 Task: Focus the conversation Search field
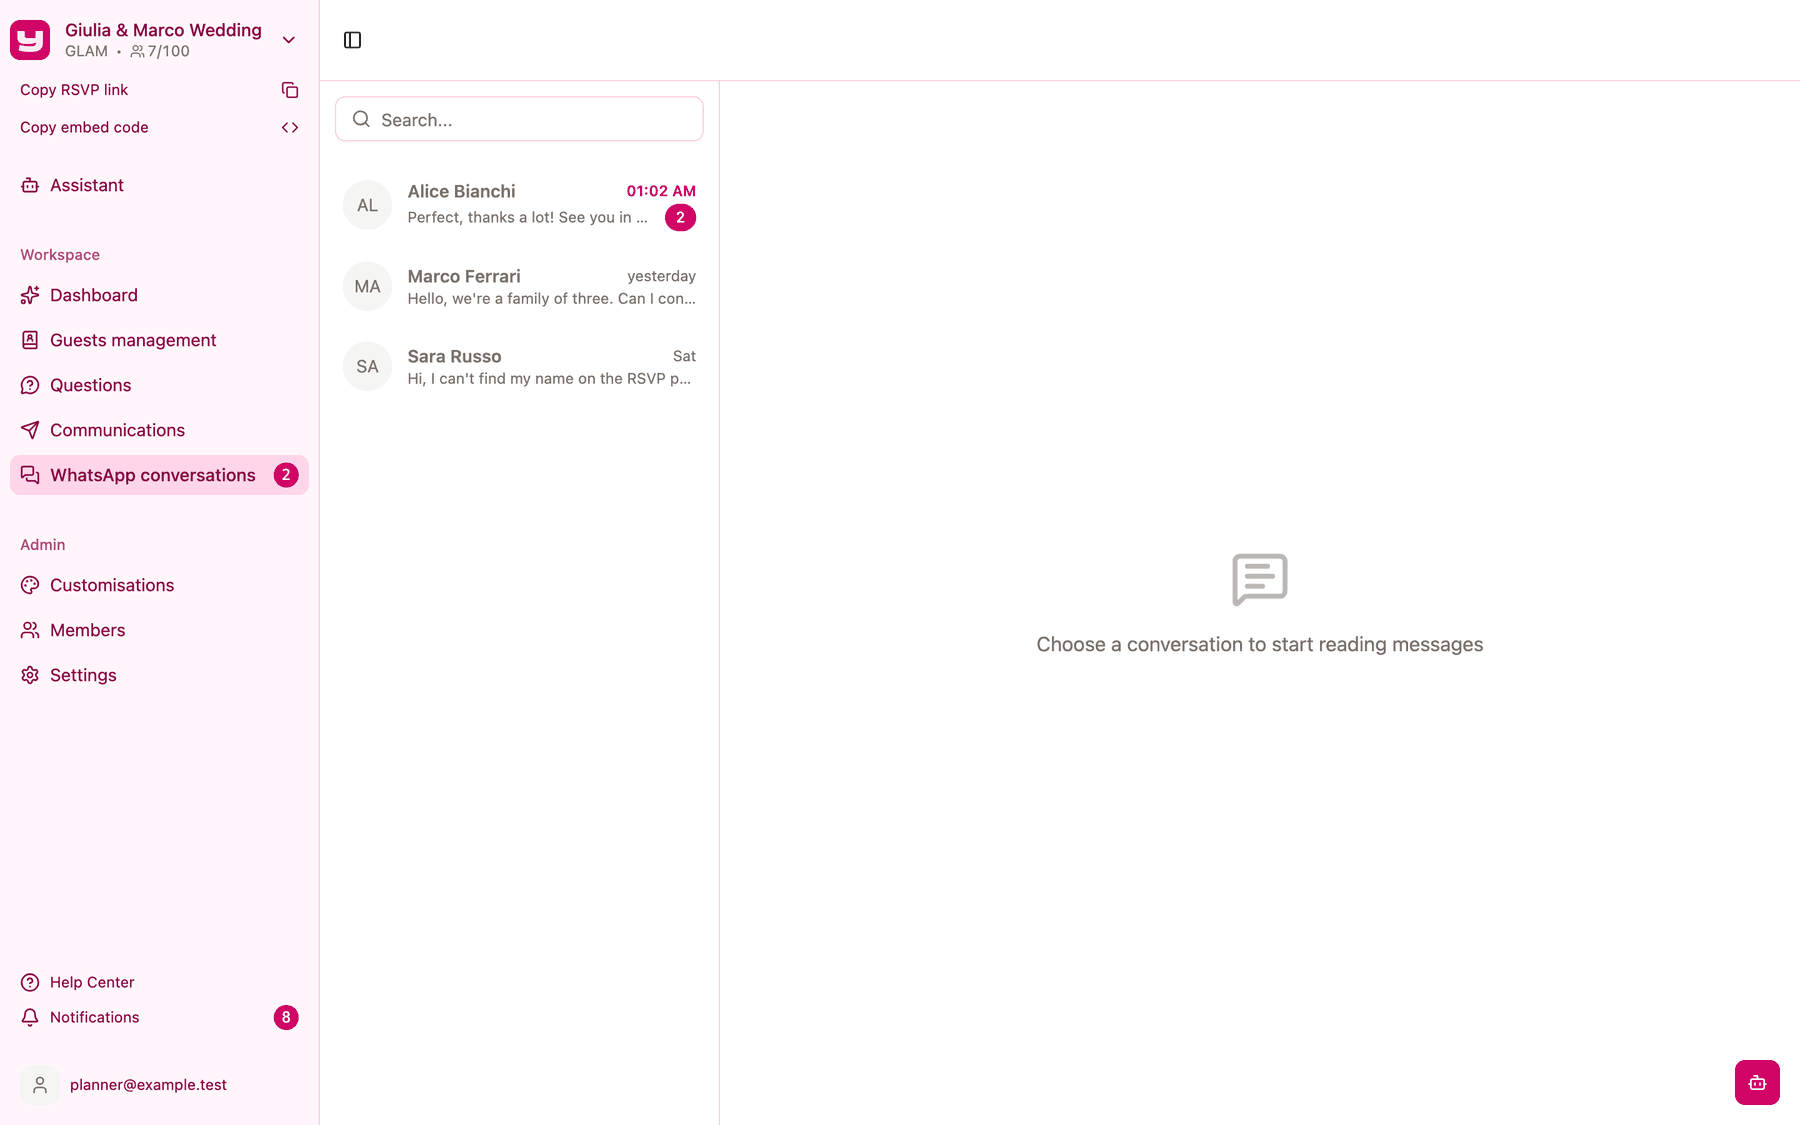pyautogui.click(x=519, y=119)
